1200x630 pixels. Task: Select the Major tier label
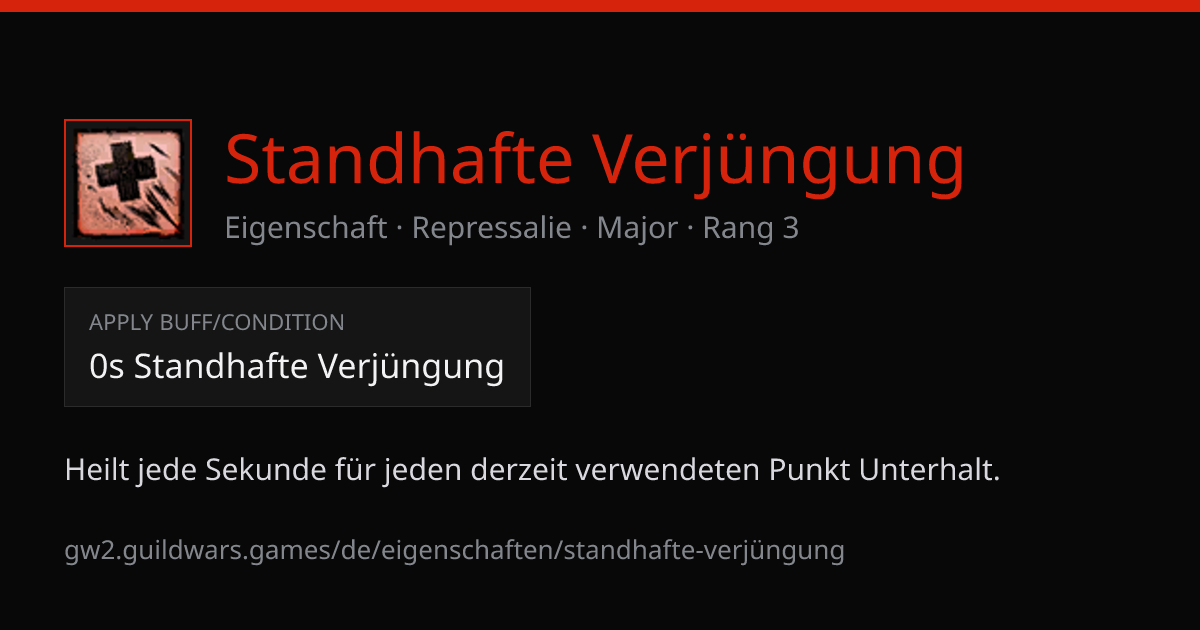(637, 229)
